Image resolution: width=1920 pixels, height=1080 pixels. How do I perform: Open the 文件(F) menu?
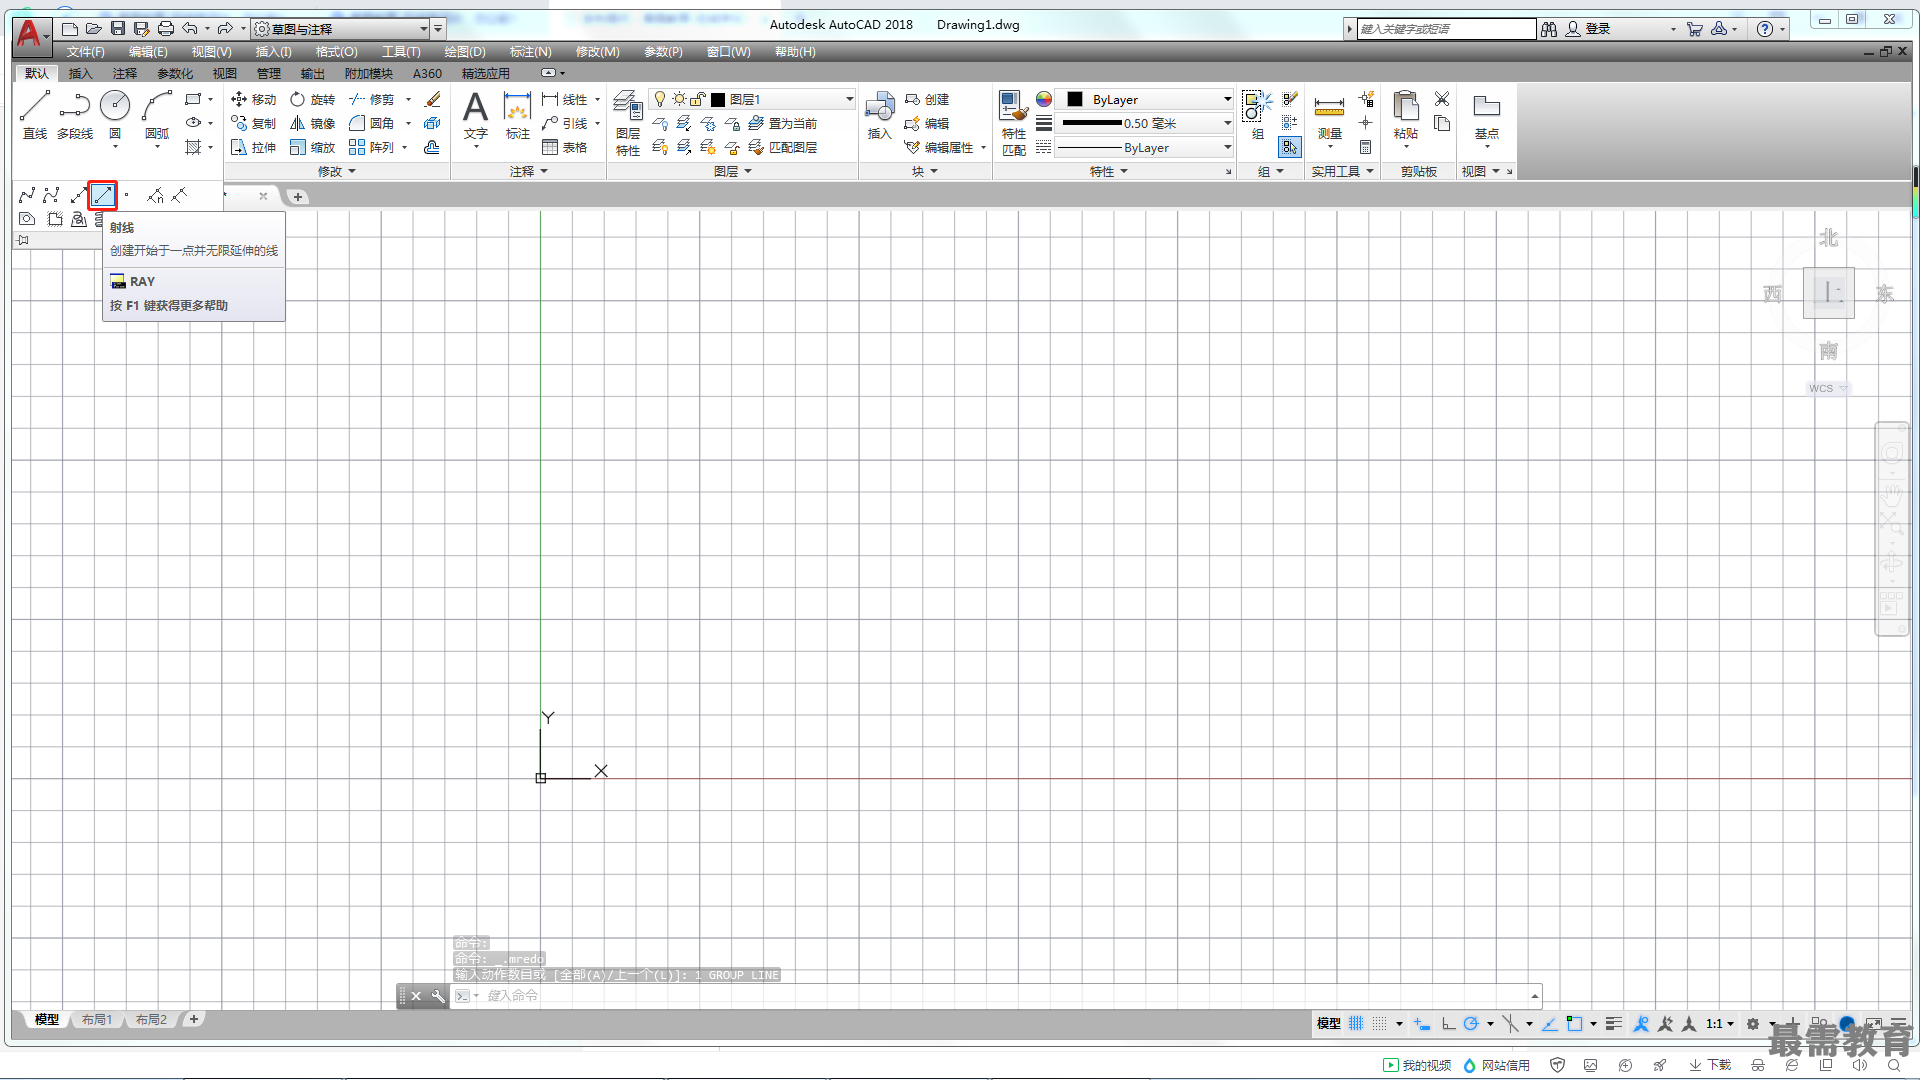(86, 51)
